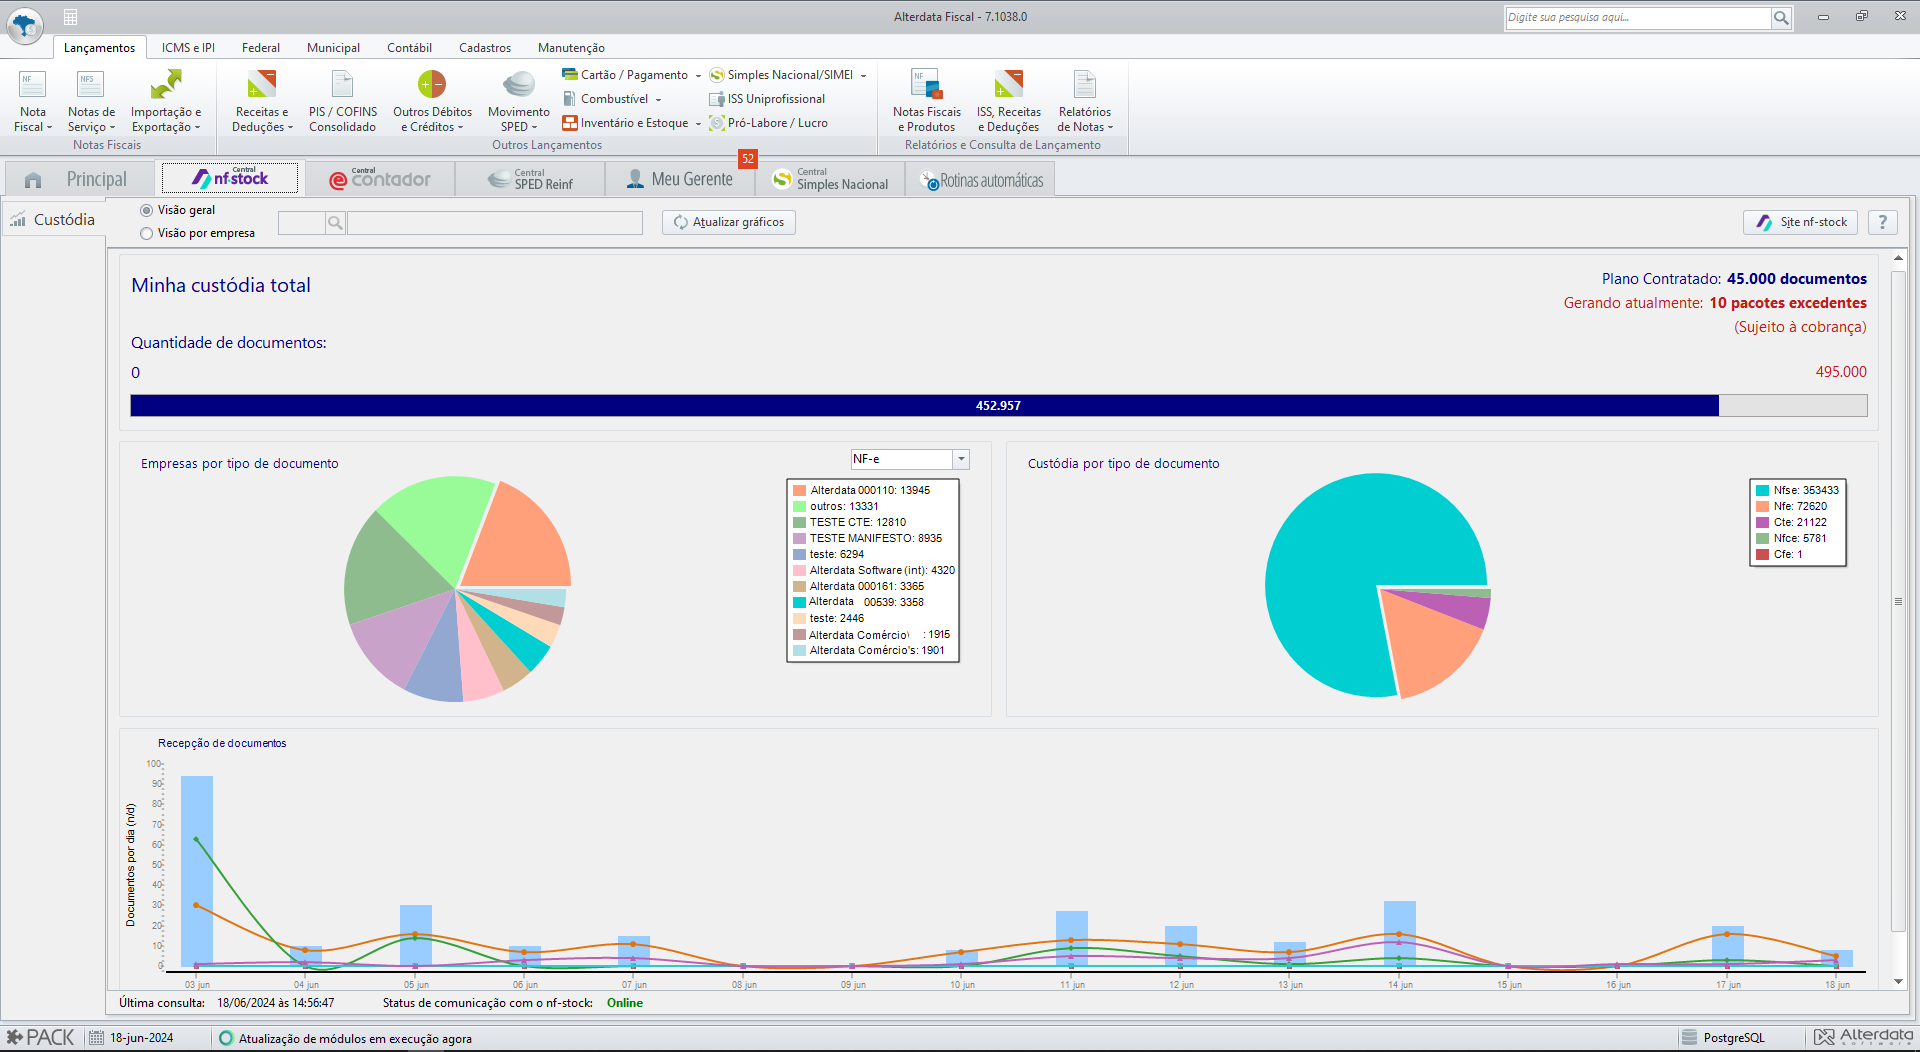Open the Notas de Serviço icon
This screenshot has width=1920, height=1052.
91,85
